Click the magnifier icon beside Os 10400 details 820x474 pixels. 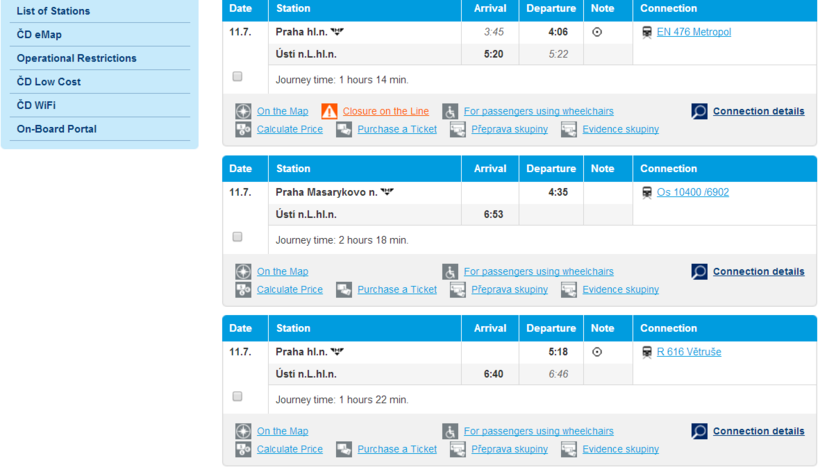pyautogui.click(x=699, y=272)
